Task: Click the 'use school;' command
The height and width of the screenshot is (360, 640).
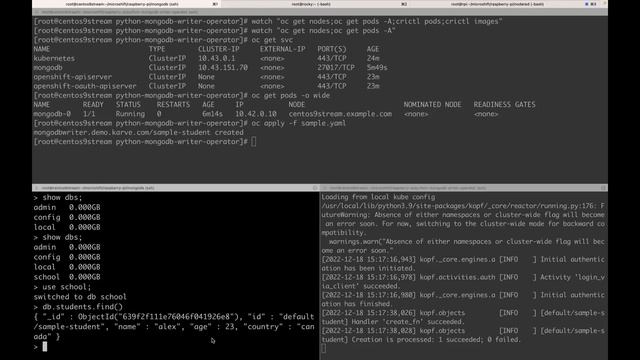Action: (67, 287)
